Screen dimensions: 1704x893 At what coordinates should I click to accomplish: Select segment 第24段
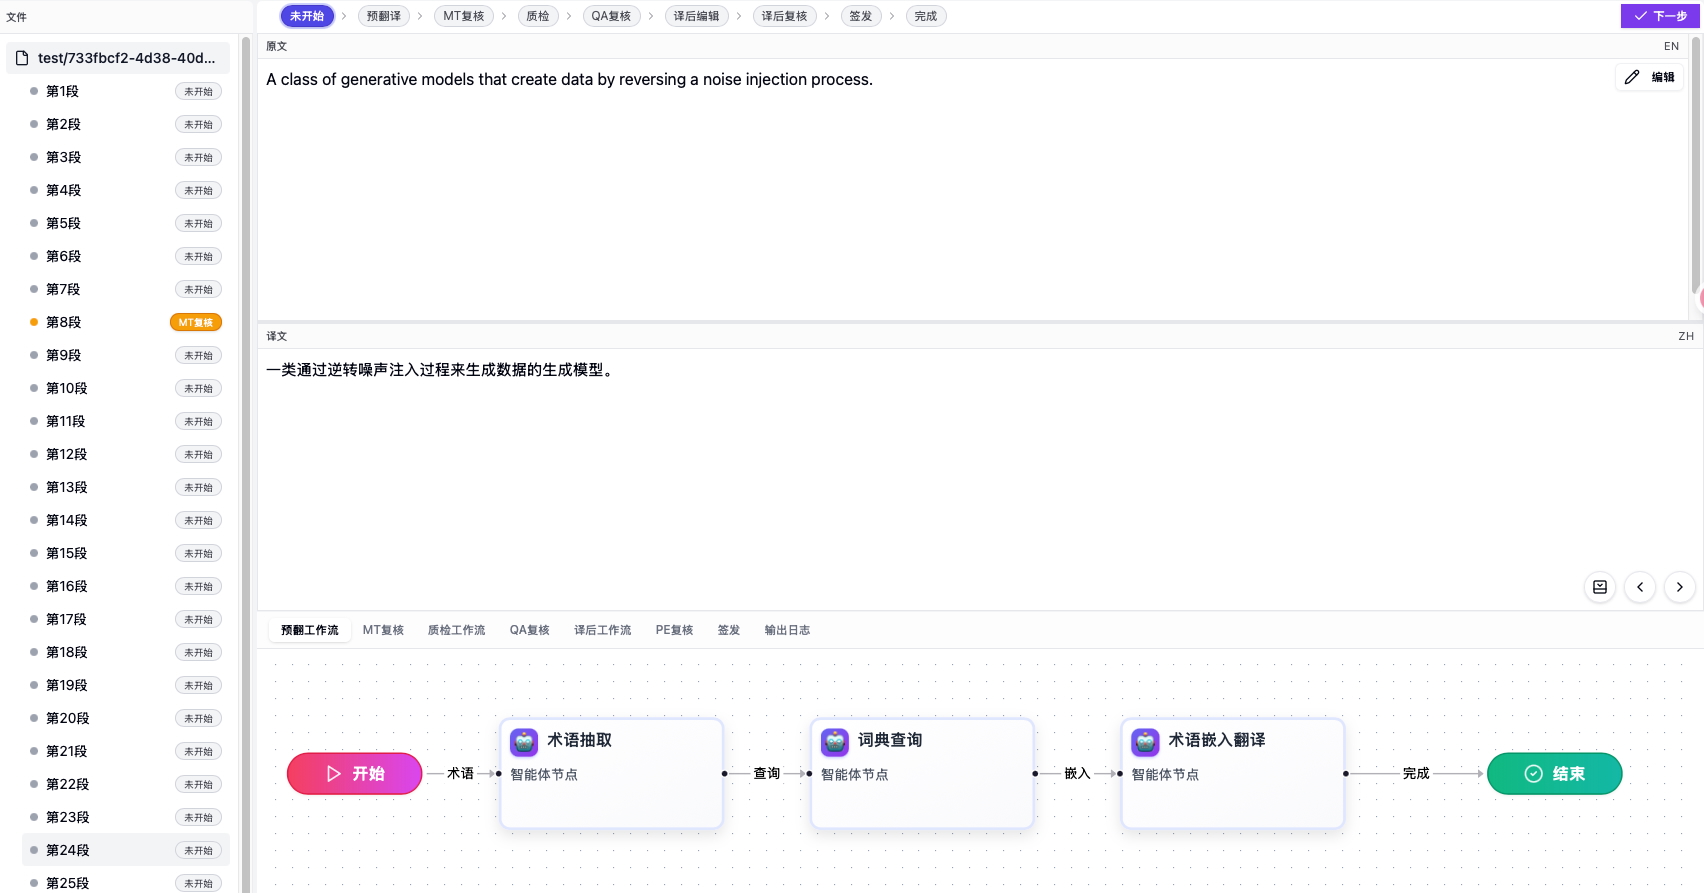[x=126, y=850]
